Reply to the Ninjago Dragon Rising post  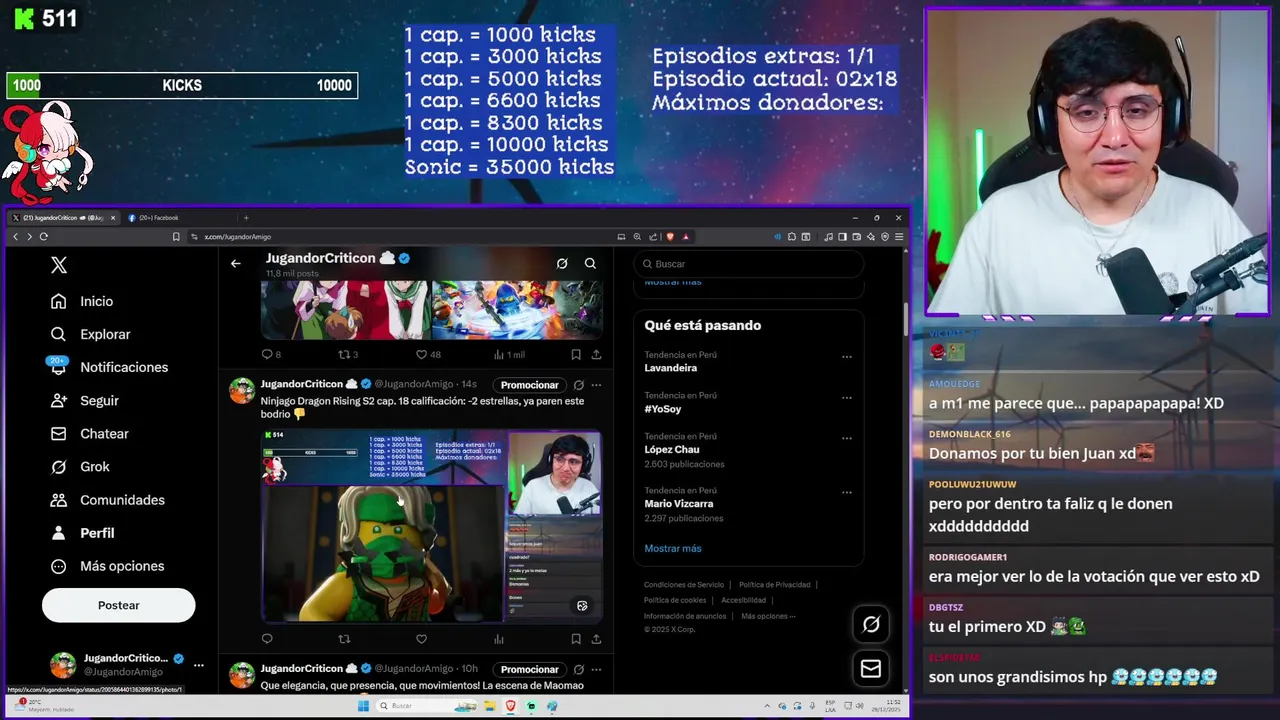267,639
